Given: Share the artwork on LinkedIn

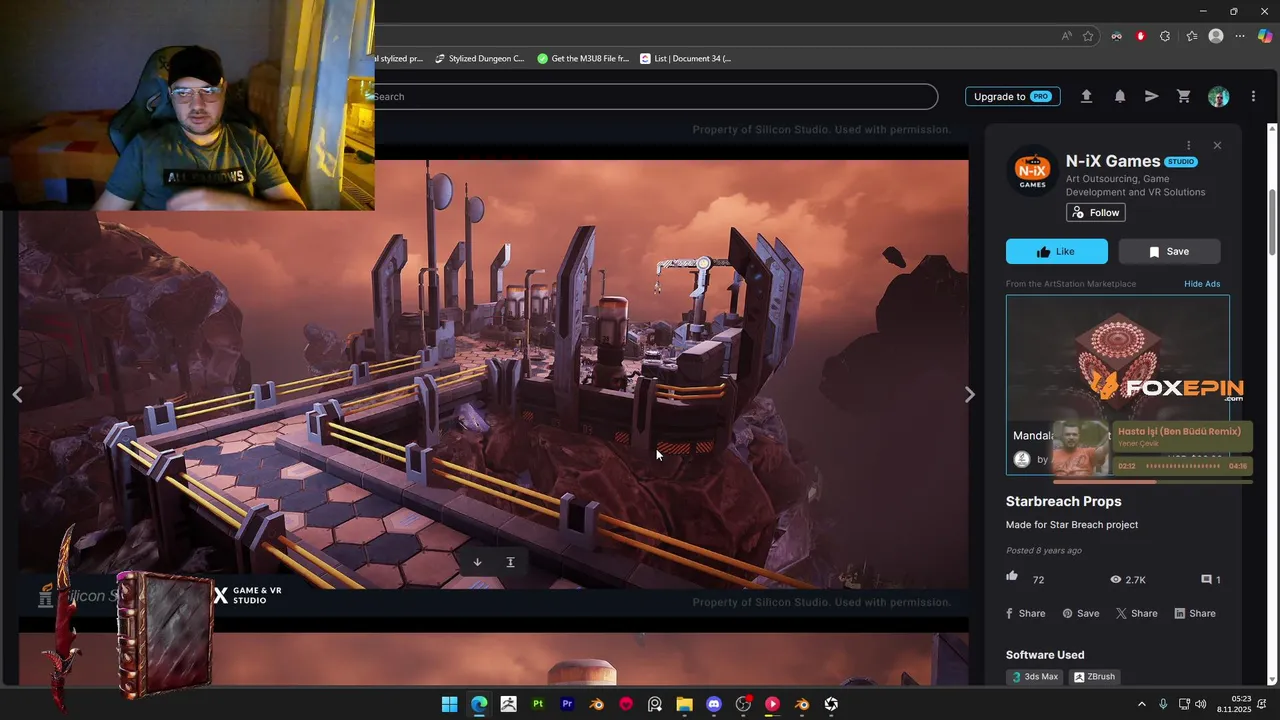Looking at the screenshot, I should (1195, 613).
